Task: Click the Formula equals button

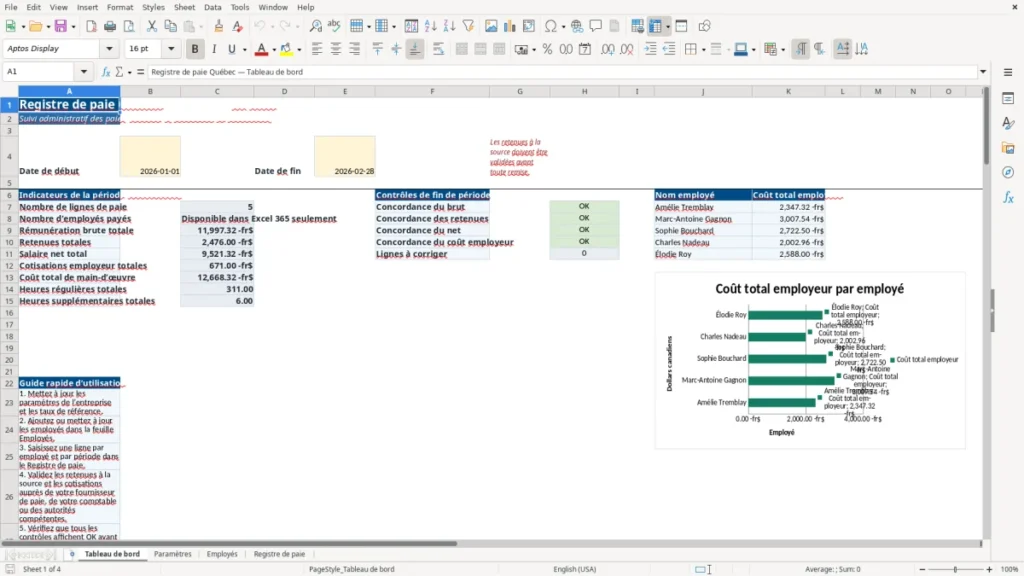Action: [140, 72]
